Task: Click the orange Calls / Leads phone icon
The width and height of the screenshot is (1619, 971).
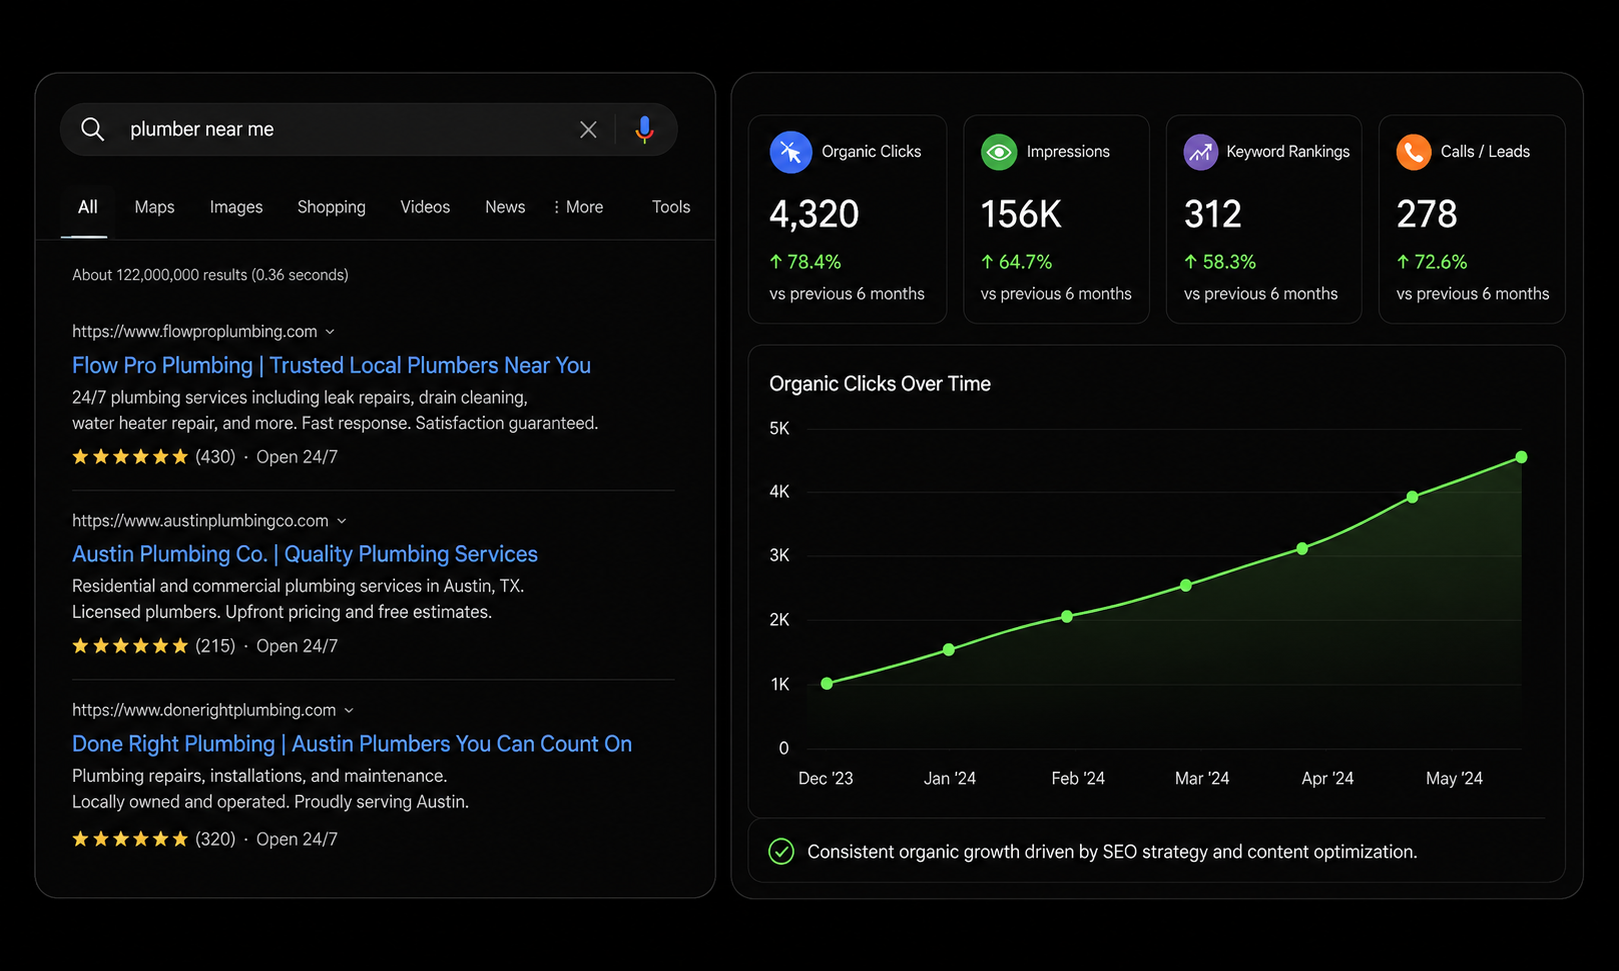Action: pos(1413,152)
